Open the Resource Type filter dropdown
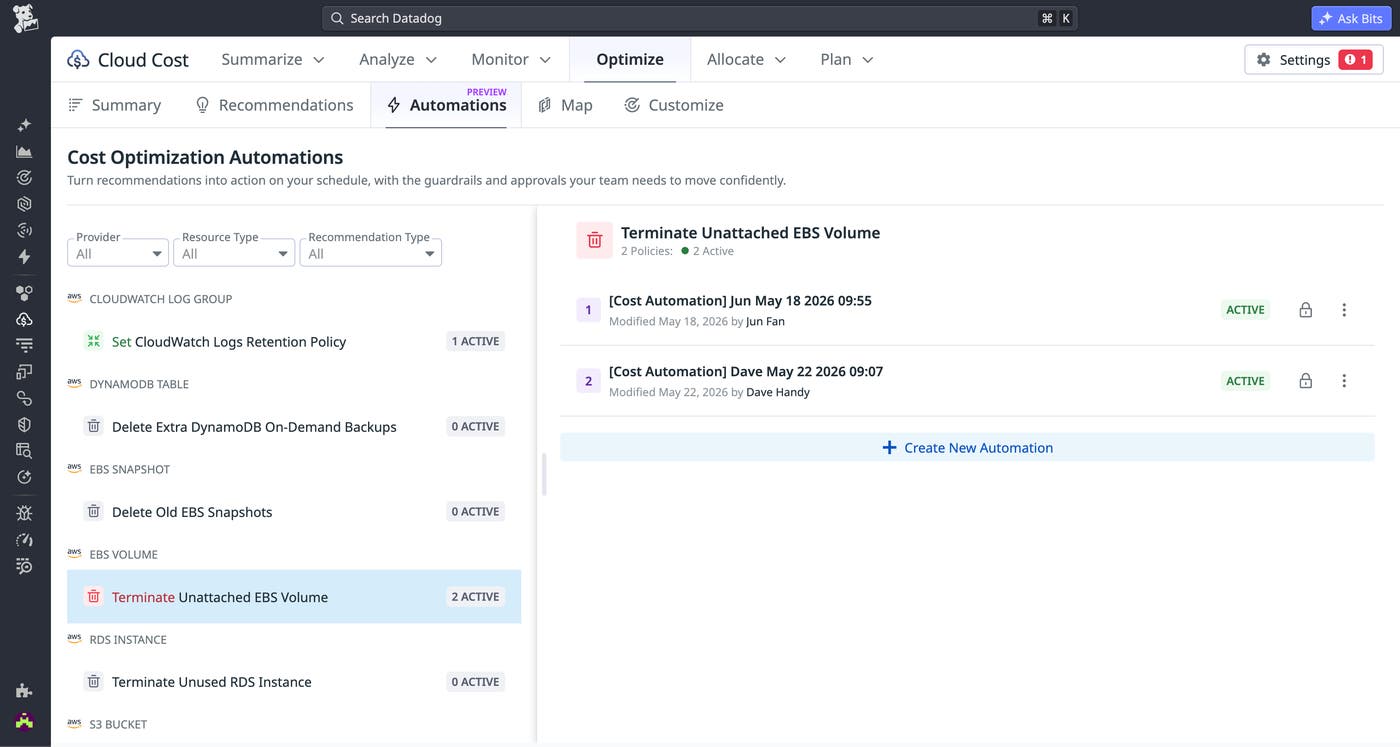The height and width of the screenshot is (747, 1400). (234, 253)
